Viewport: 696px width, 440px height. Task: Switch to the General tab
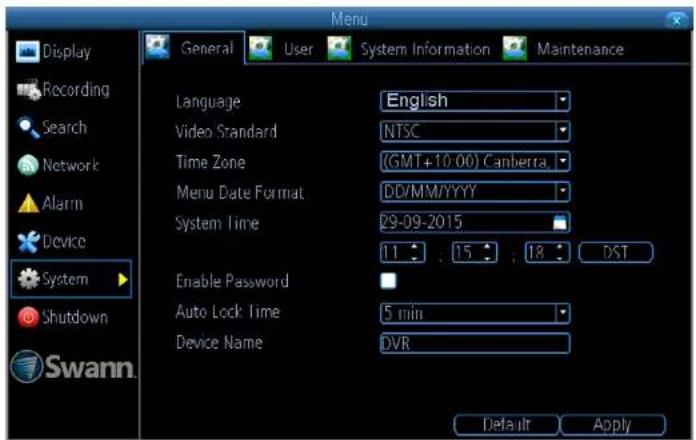194,48
